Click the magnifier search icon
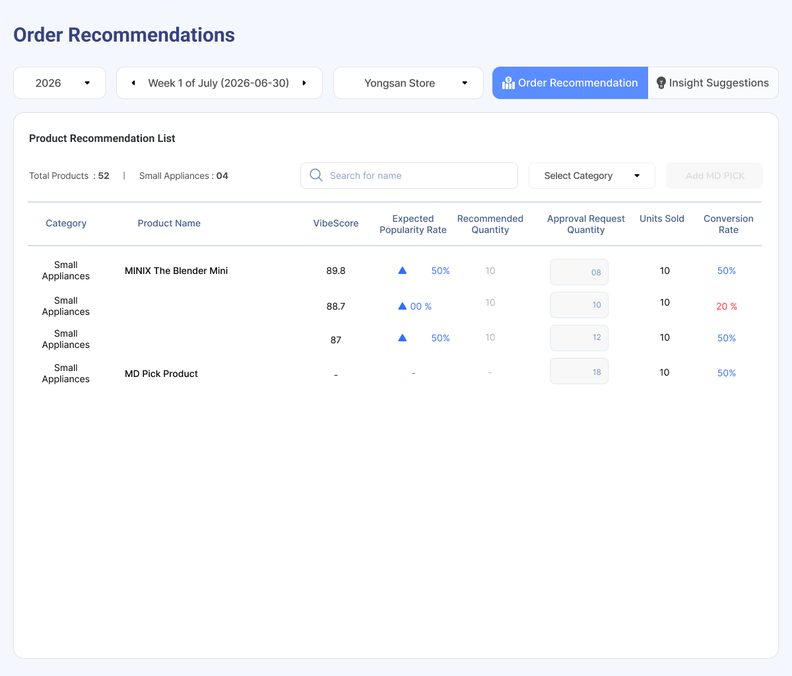Viewport: 792px width, 676px height. (x=316, y=175)
